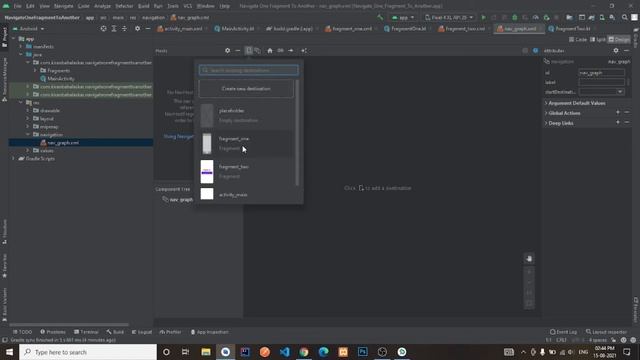Click the home start-destination icon
This screenshot has width=640, height=360.
tap(270, 51)
